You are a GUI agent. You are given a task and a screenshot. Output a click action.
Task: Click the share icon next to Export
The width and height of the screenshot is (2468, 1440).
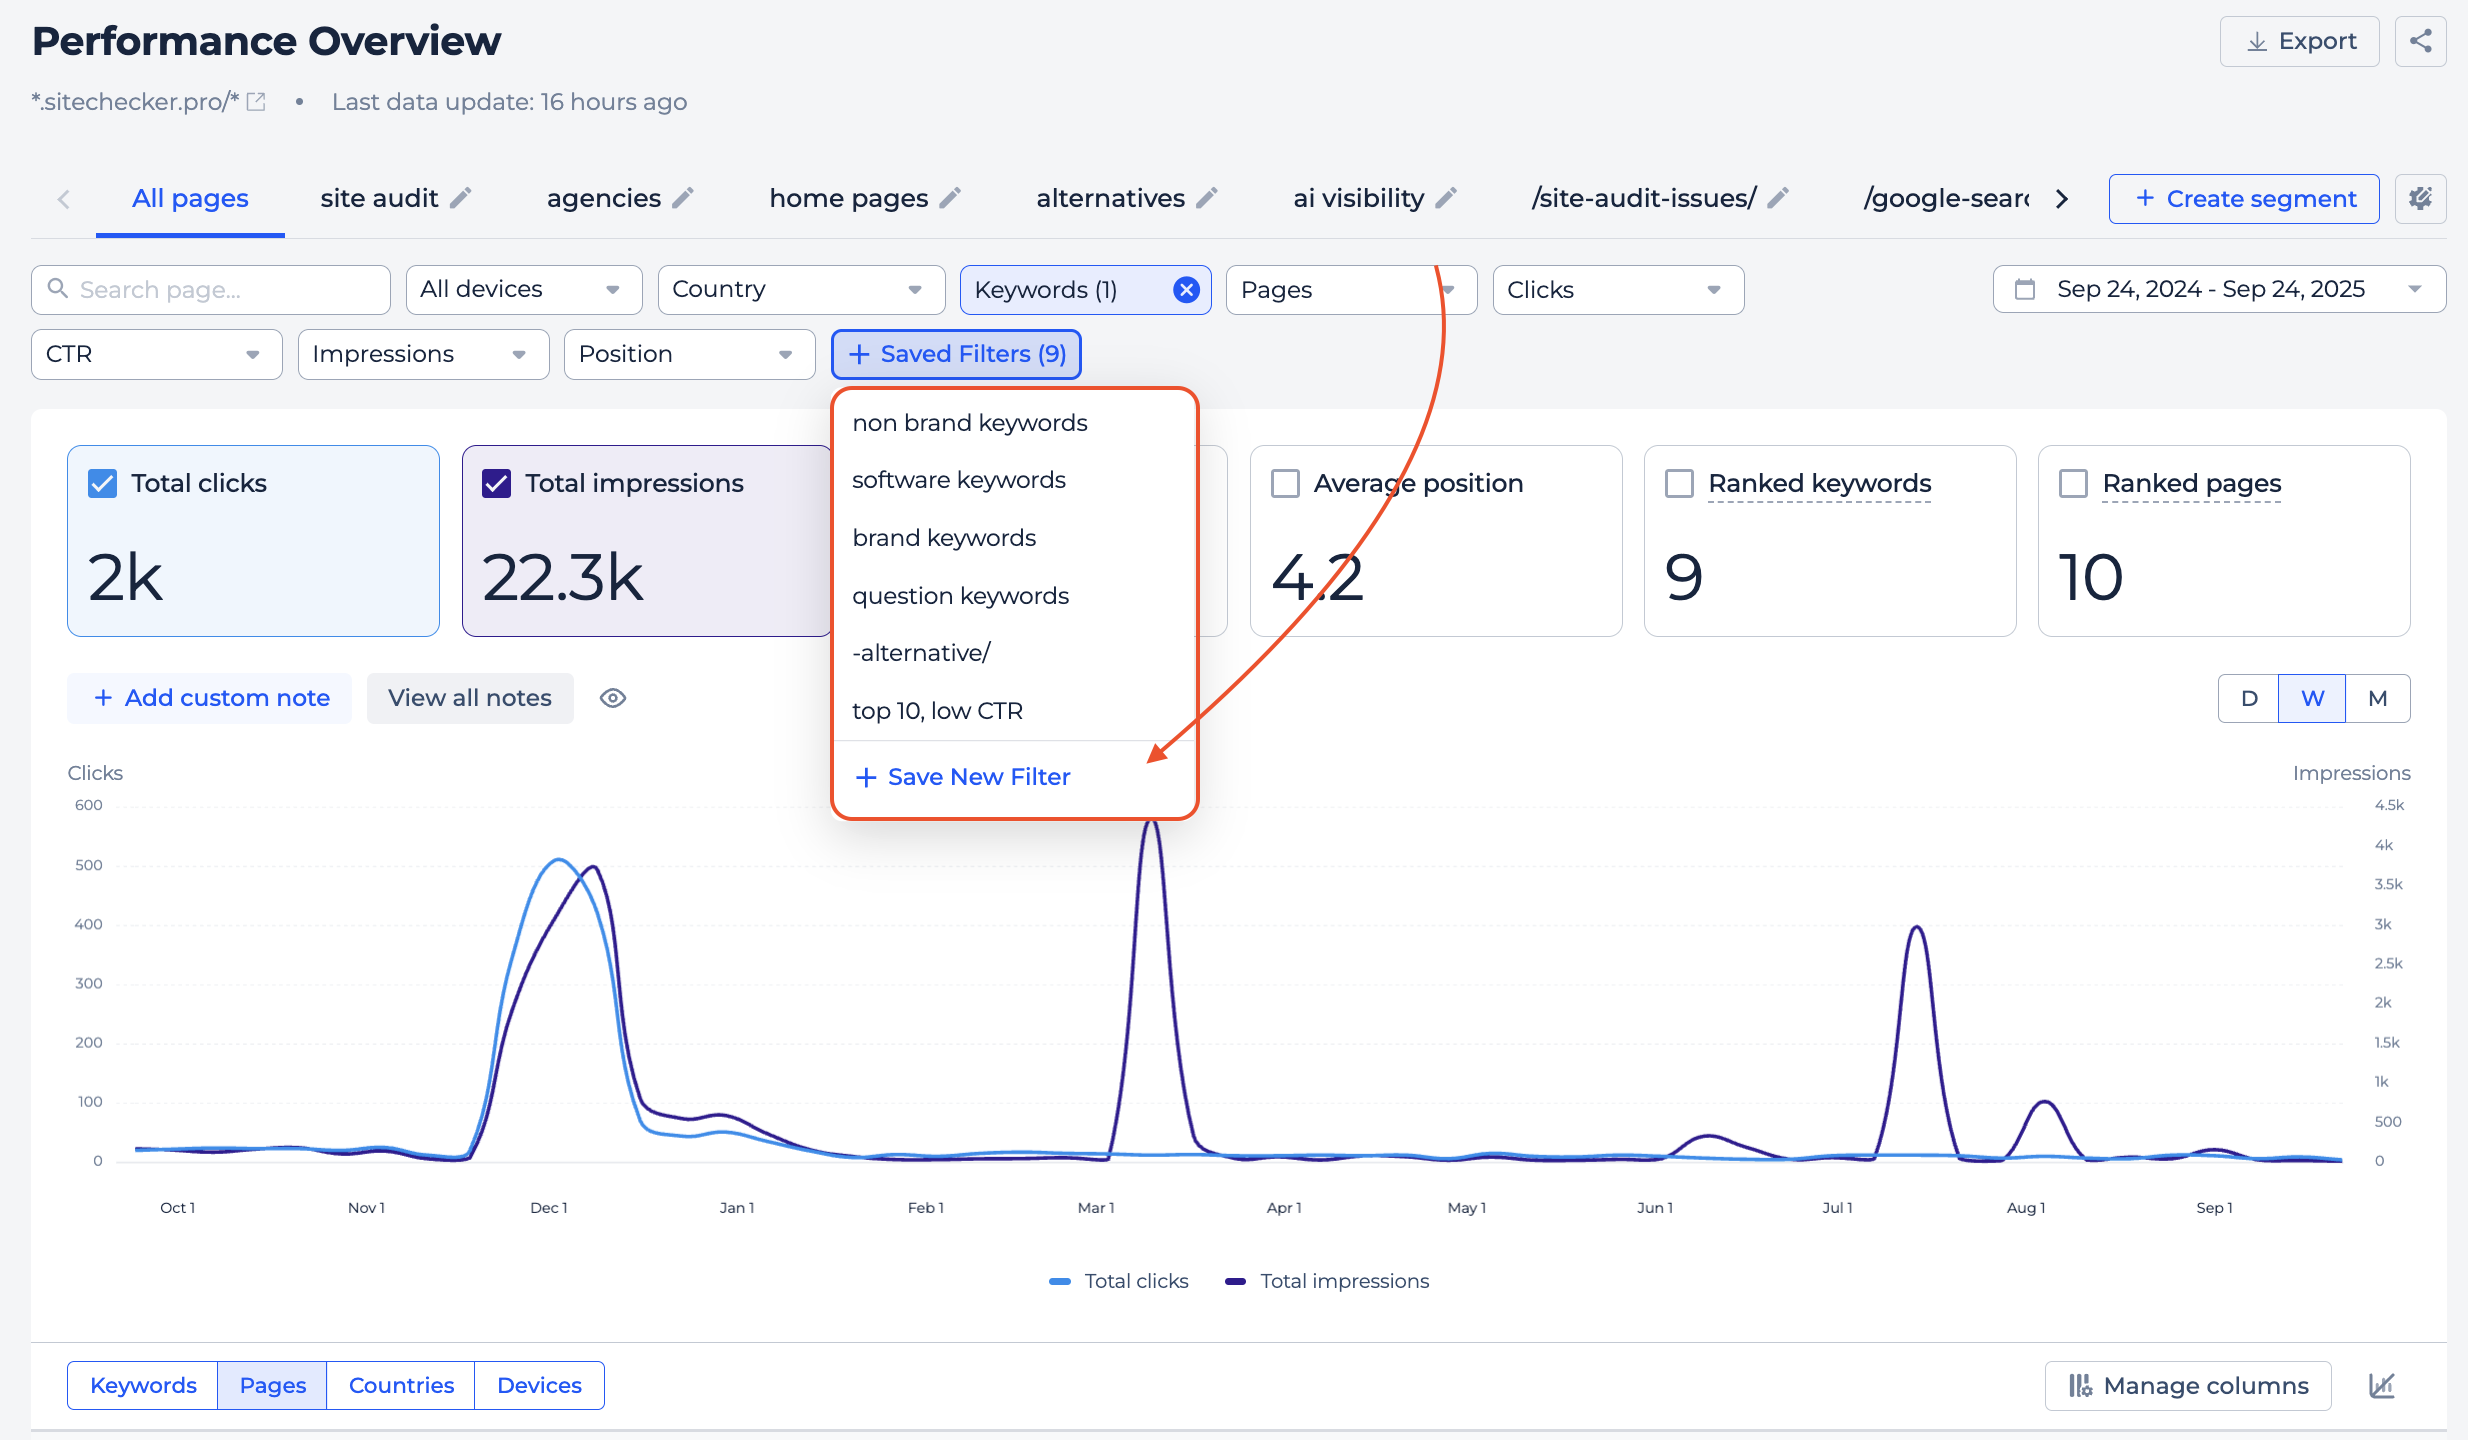click(2420, 41)
